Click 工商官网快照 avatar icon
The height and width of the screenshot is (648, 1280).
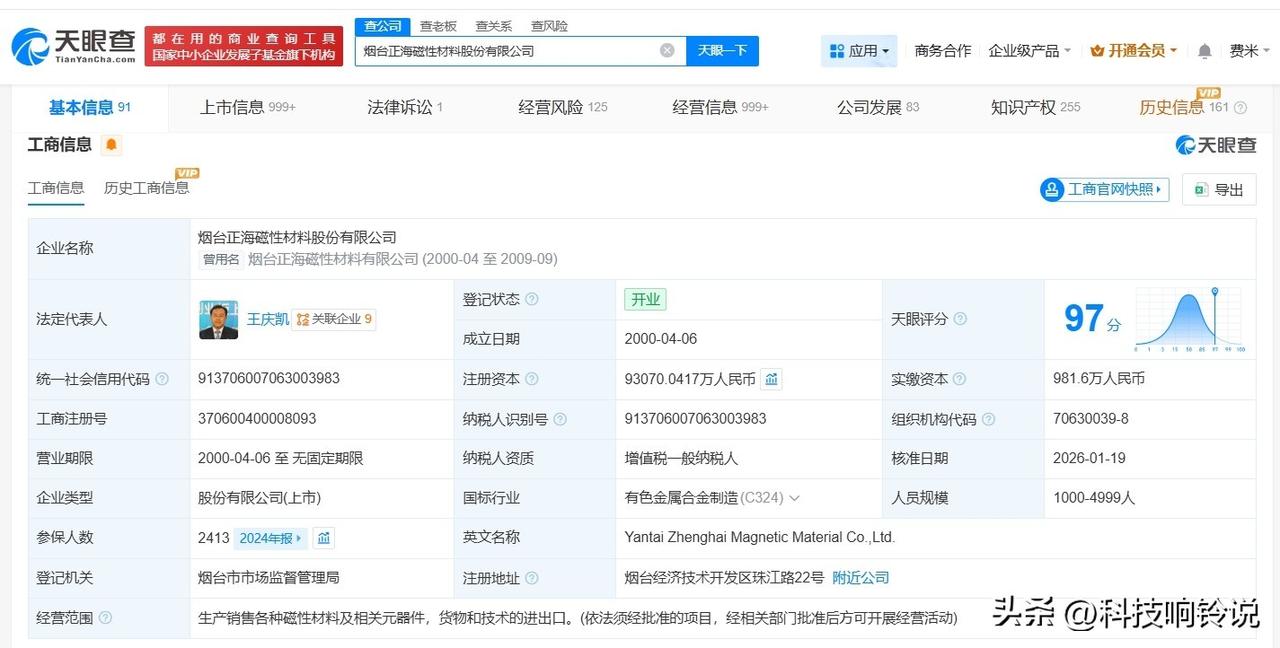pos(1052,189)
